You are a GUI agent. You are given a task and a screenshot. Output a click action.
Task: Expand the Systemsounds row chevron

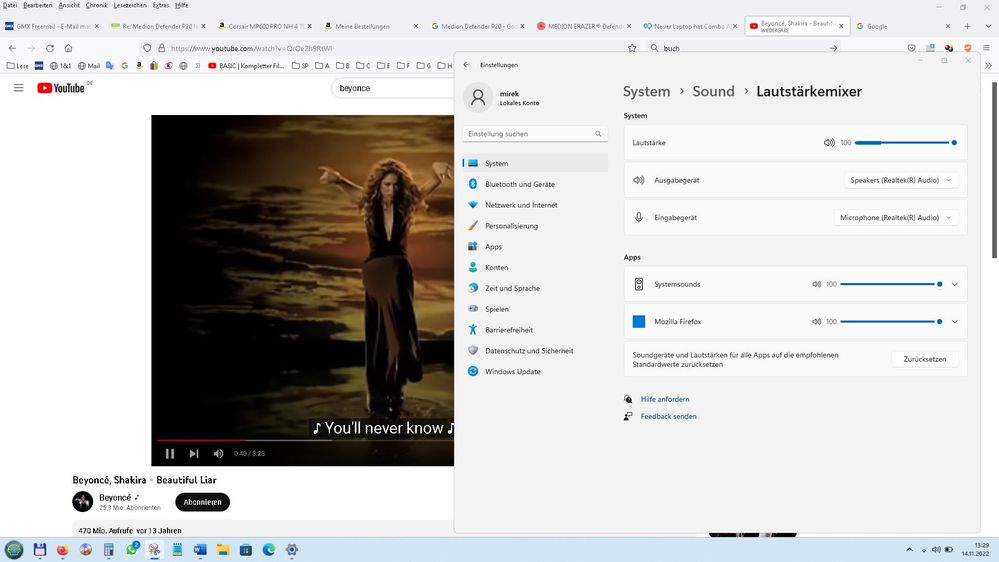coord(955,284)
